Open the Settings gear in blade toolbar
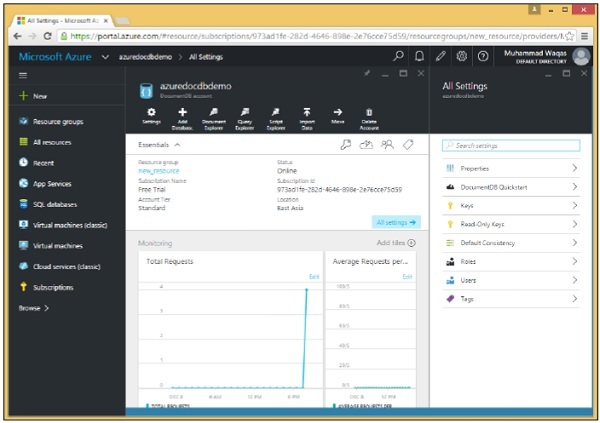Image resolution: width=600 pixels, height=423 pixels. point(151,116)
